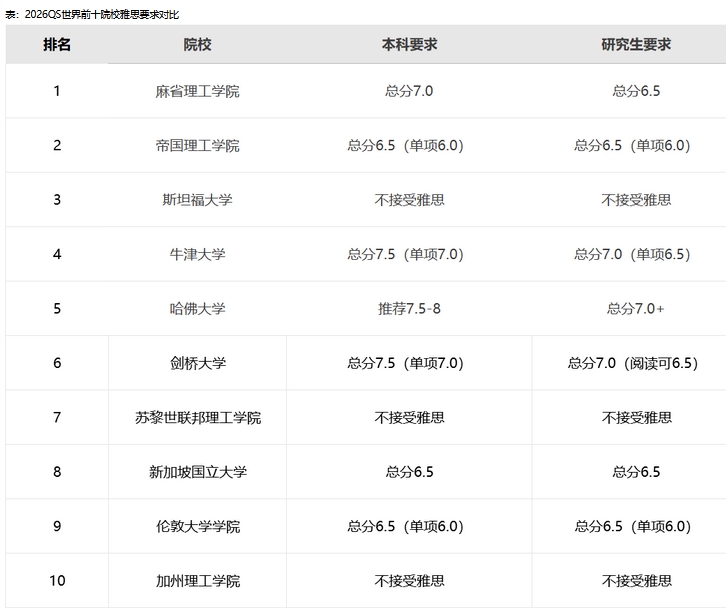Click rank number 5 beside 哈佛大学
726x610 pixels.
(57, 308)
